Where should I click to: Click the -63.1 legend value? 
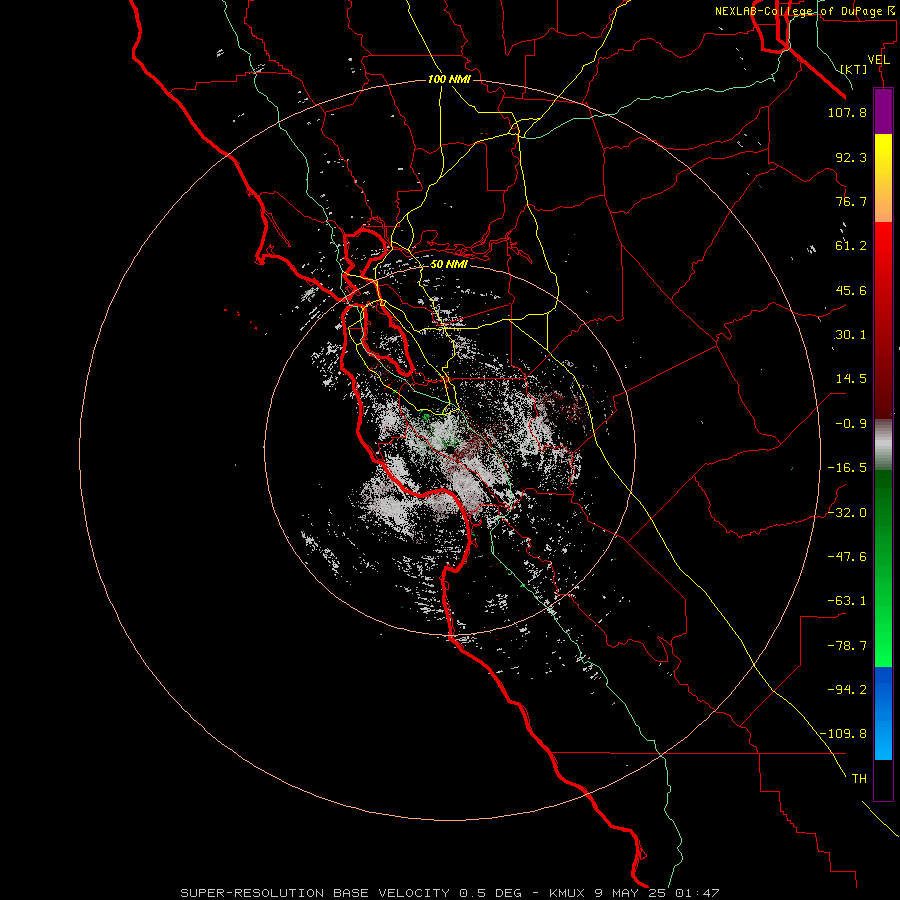click(x=847, y=601)
